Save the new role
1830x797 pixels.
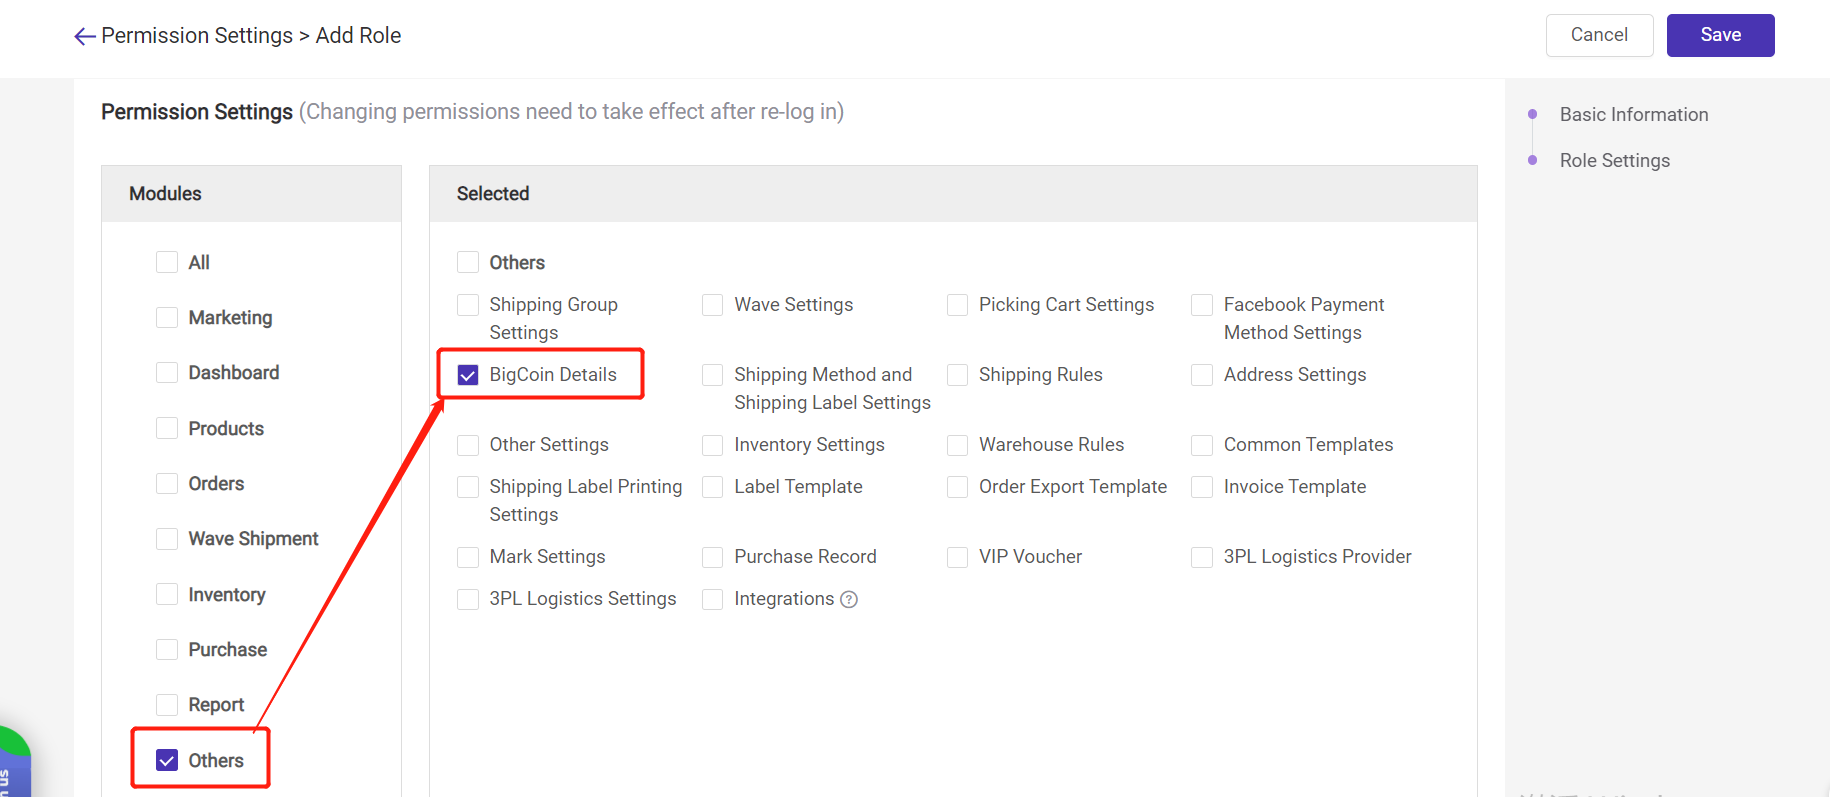point(1720,35)
